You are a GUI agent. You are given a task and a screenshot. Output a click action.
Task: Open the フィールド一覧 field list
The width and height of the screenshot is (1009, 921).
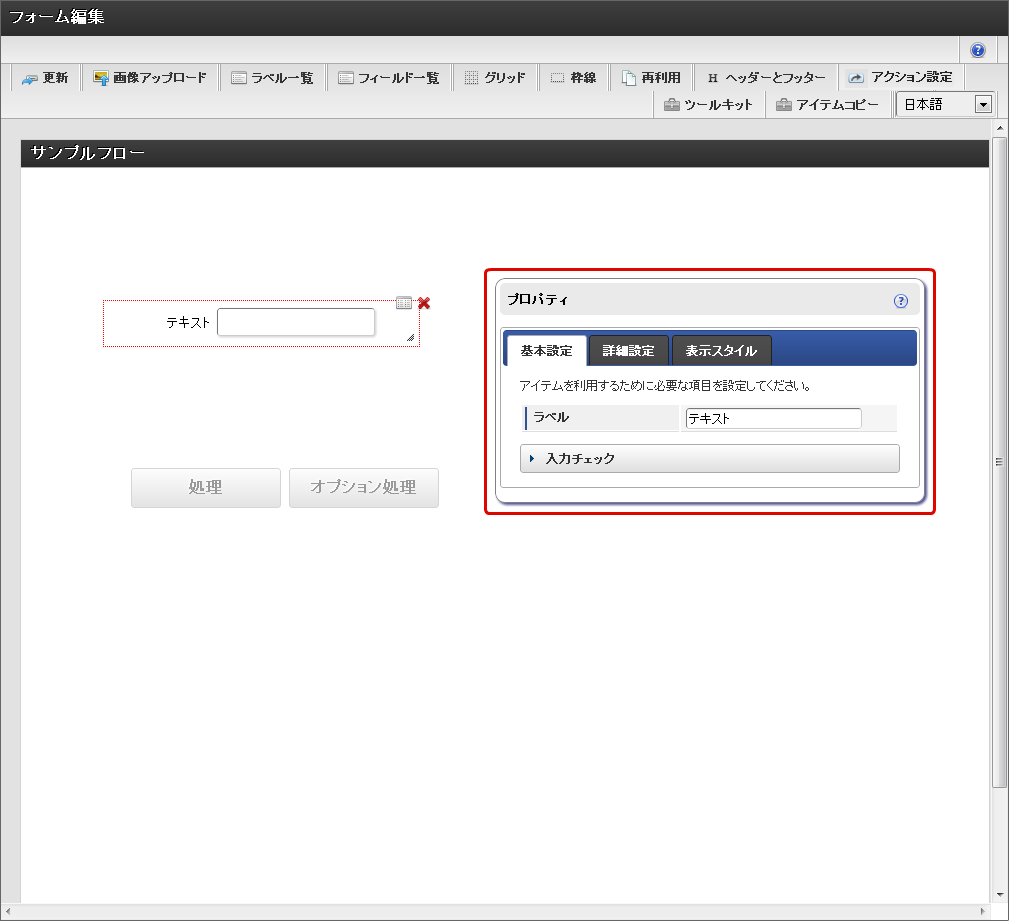click(x=388, y=78)
